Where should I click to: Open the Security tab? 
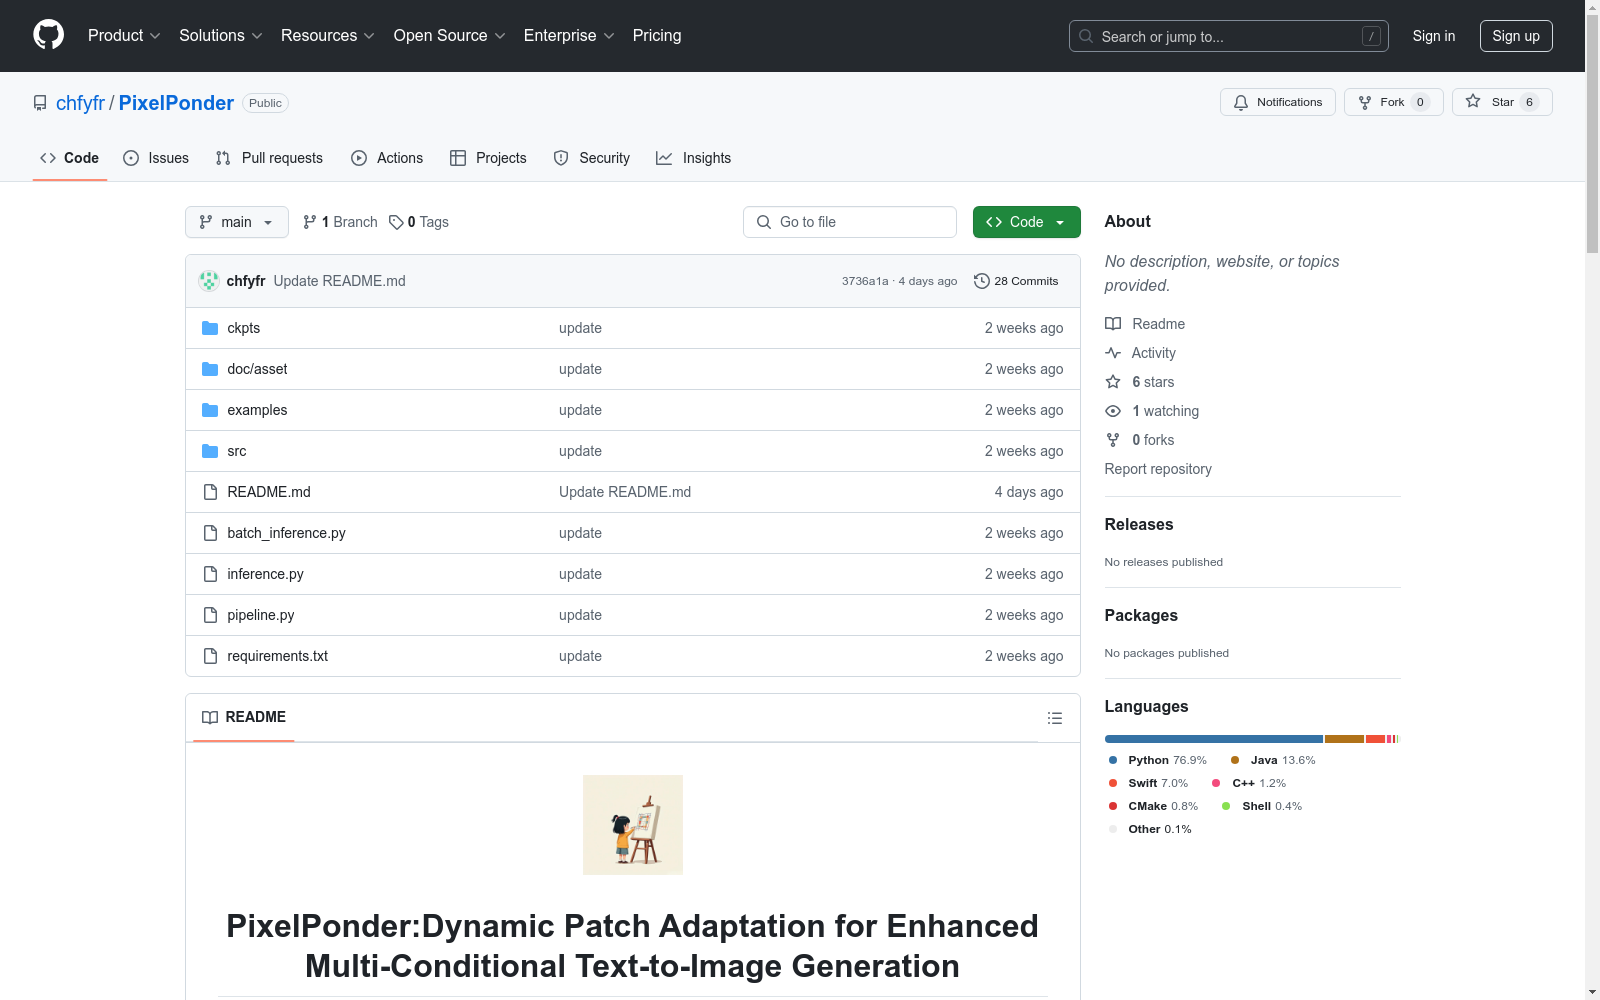[592, 158]
